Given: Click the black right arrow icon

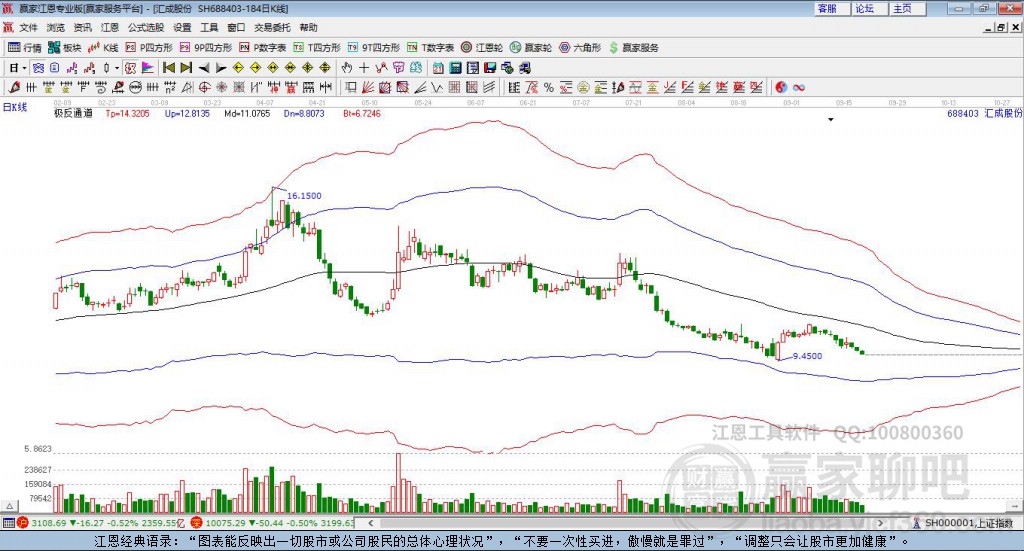Looking at the screenshot, I should click(x=221, y=68).
